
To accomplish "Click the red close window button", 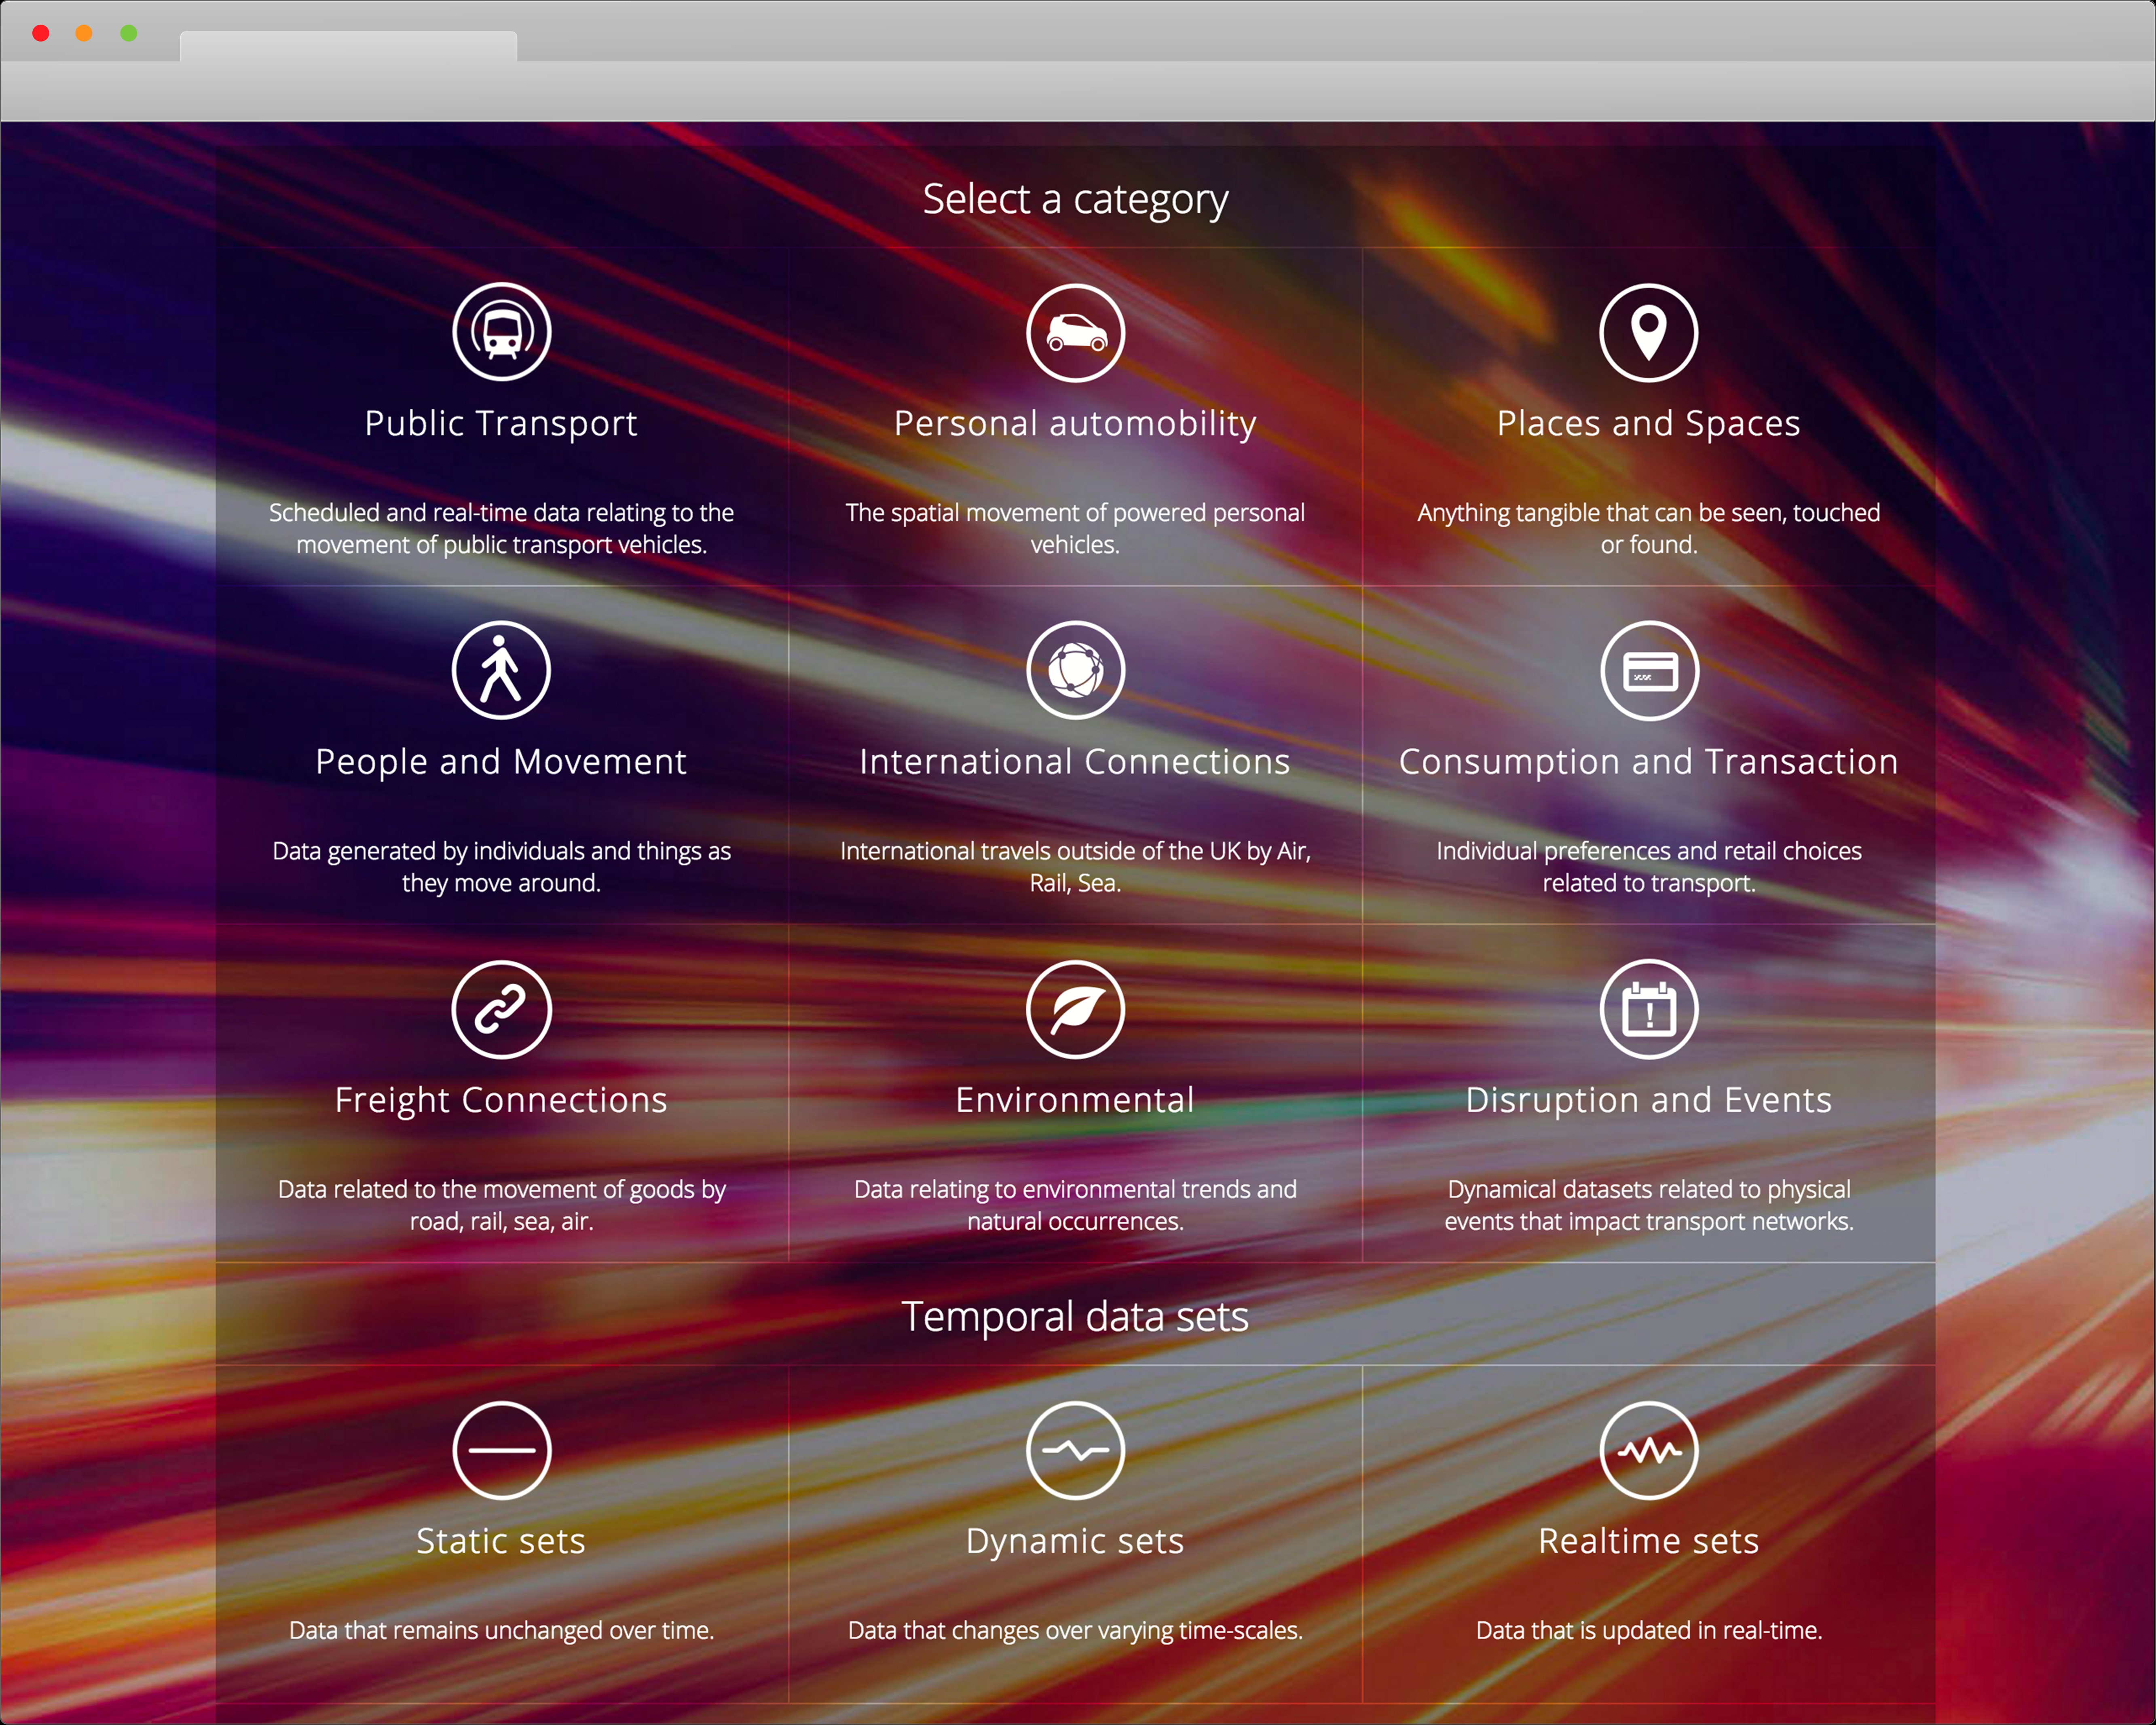I will pos(41,33).
